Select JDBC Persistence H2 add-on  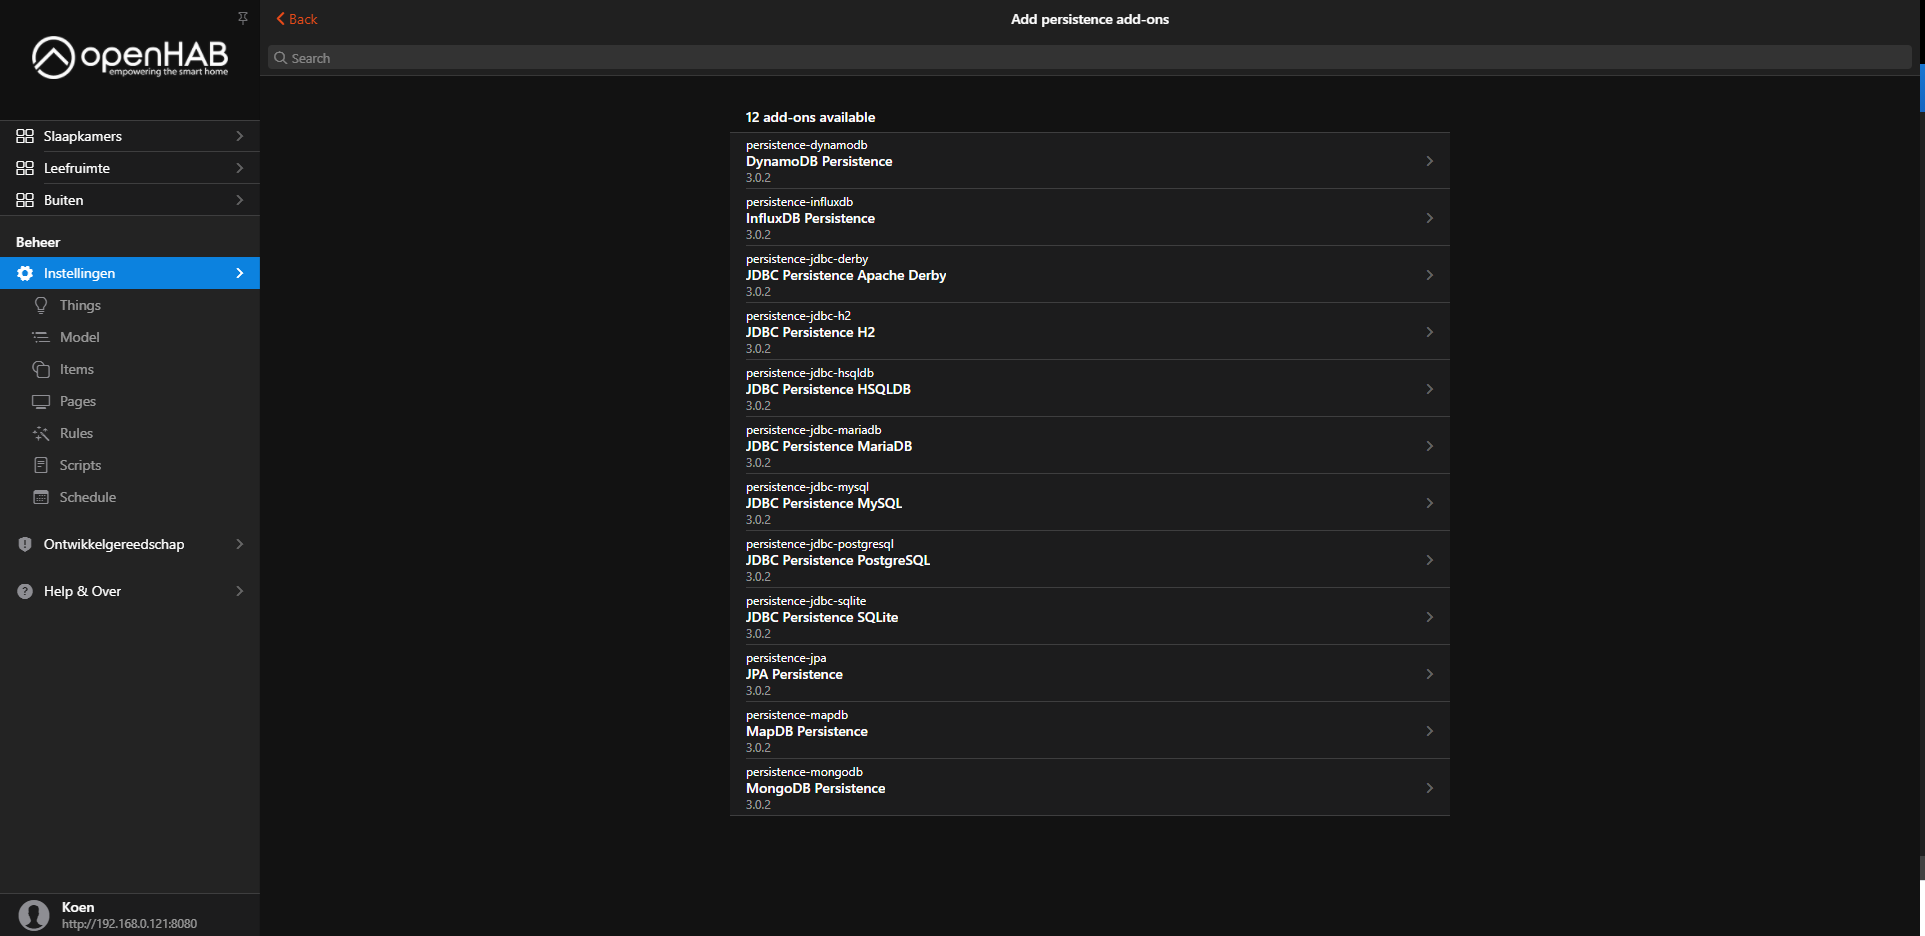pos(1090,332)
